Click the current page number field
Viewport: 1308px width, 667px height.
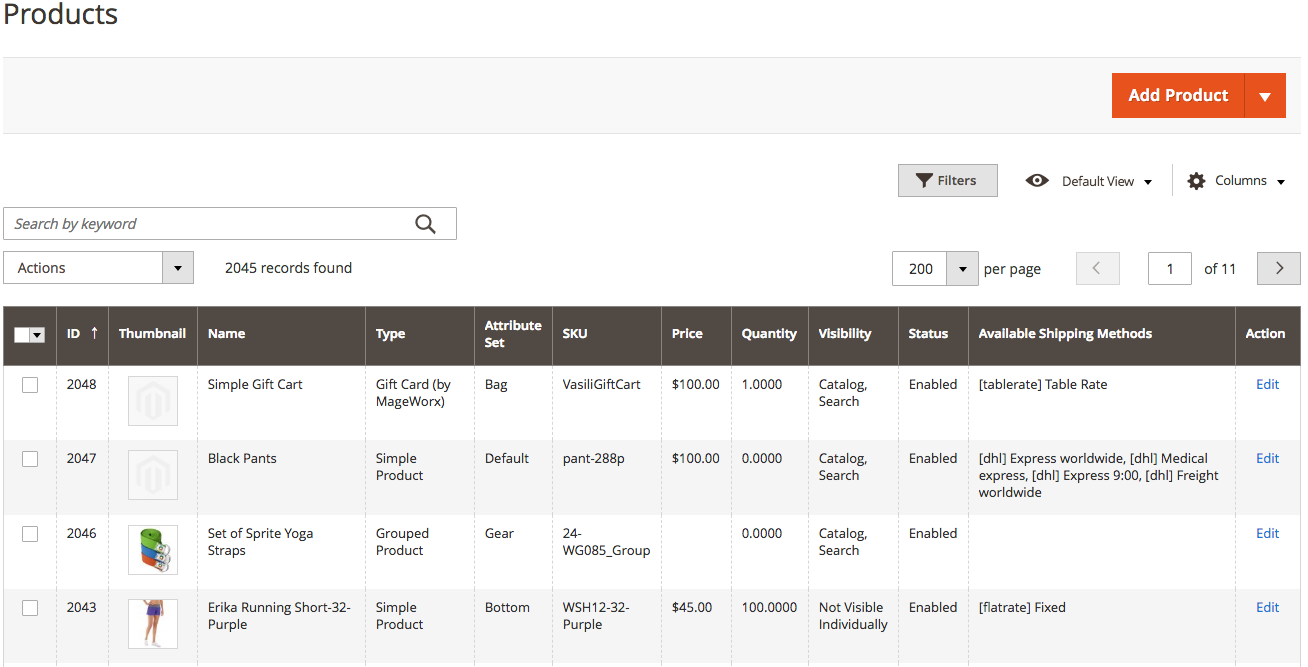click(1170, 268)
